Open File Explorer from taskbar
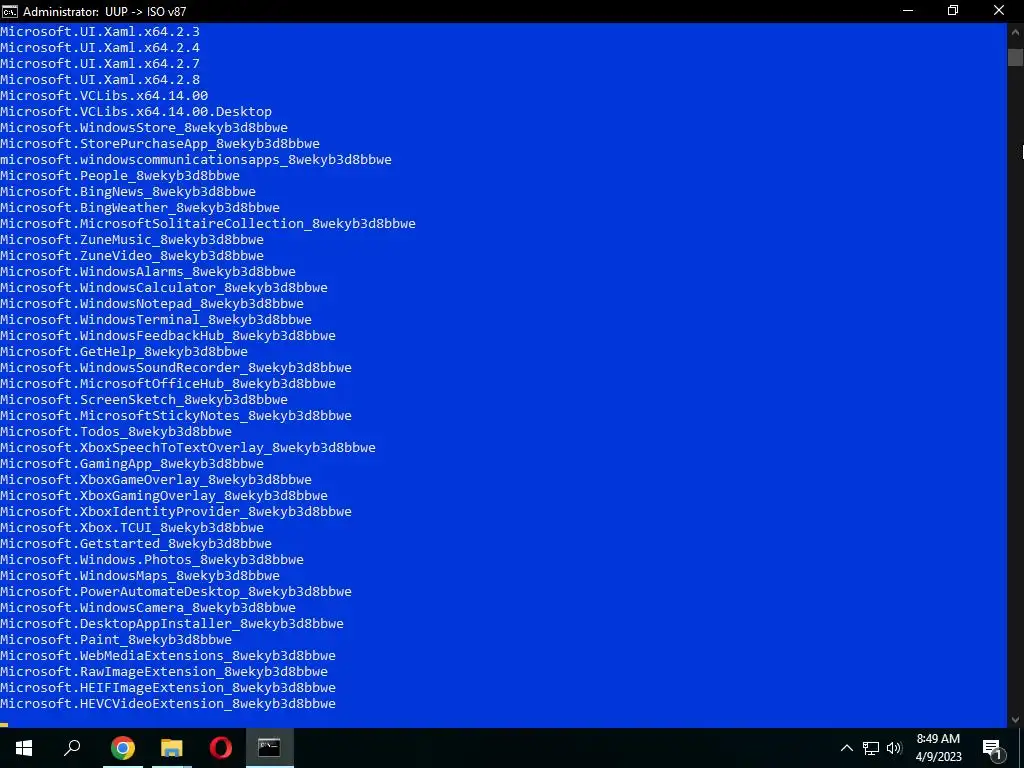Image resolution: width=1024 pixels, height=768 pixels. pos(172,748)
